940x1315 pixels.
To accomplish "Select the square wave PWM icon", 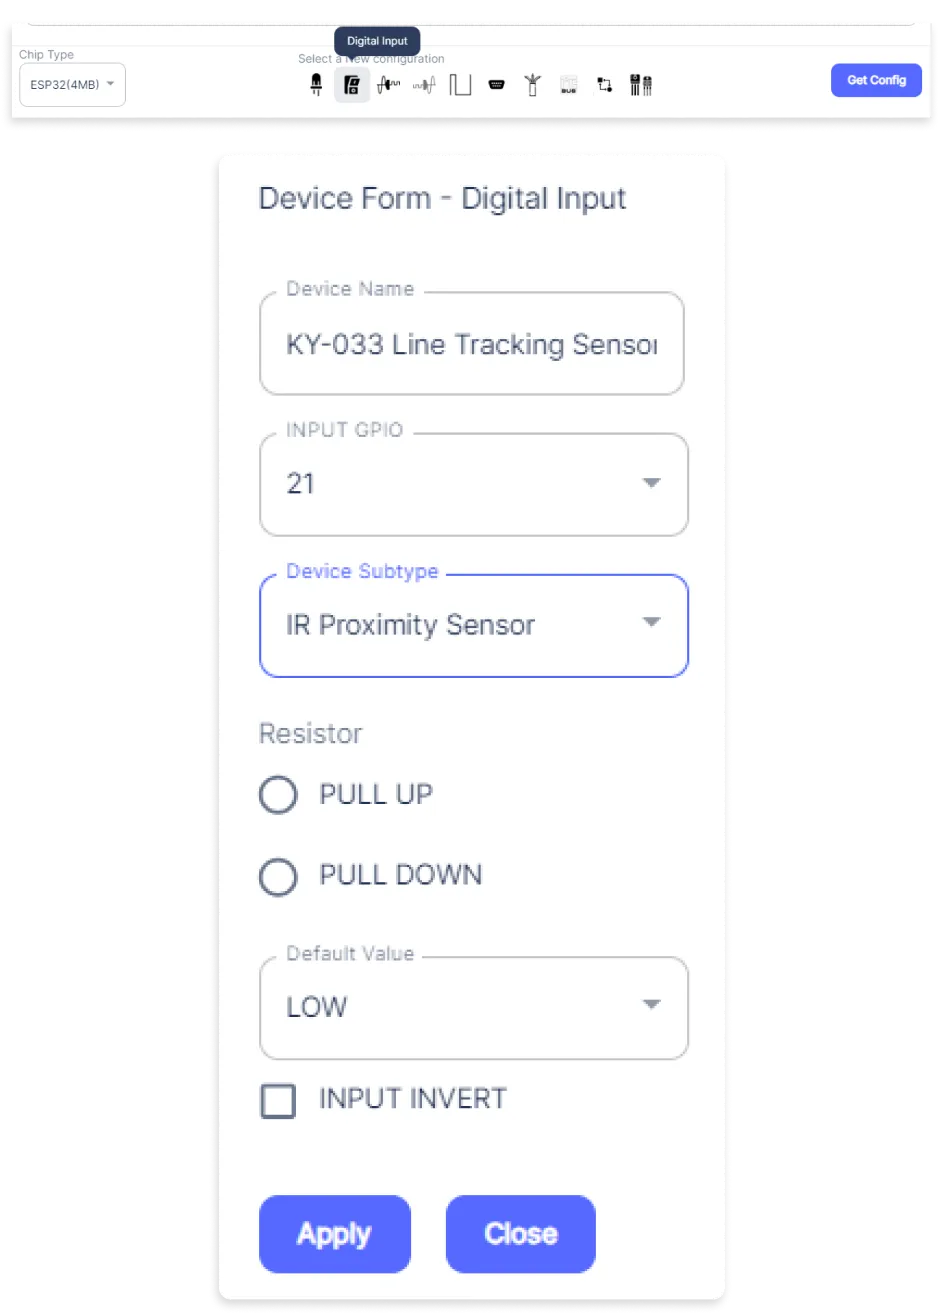I will (x=460, y=85).
